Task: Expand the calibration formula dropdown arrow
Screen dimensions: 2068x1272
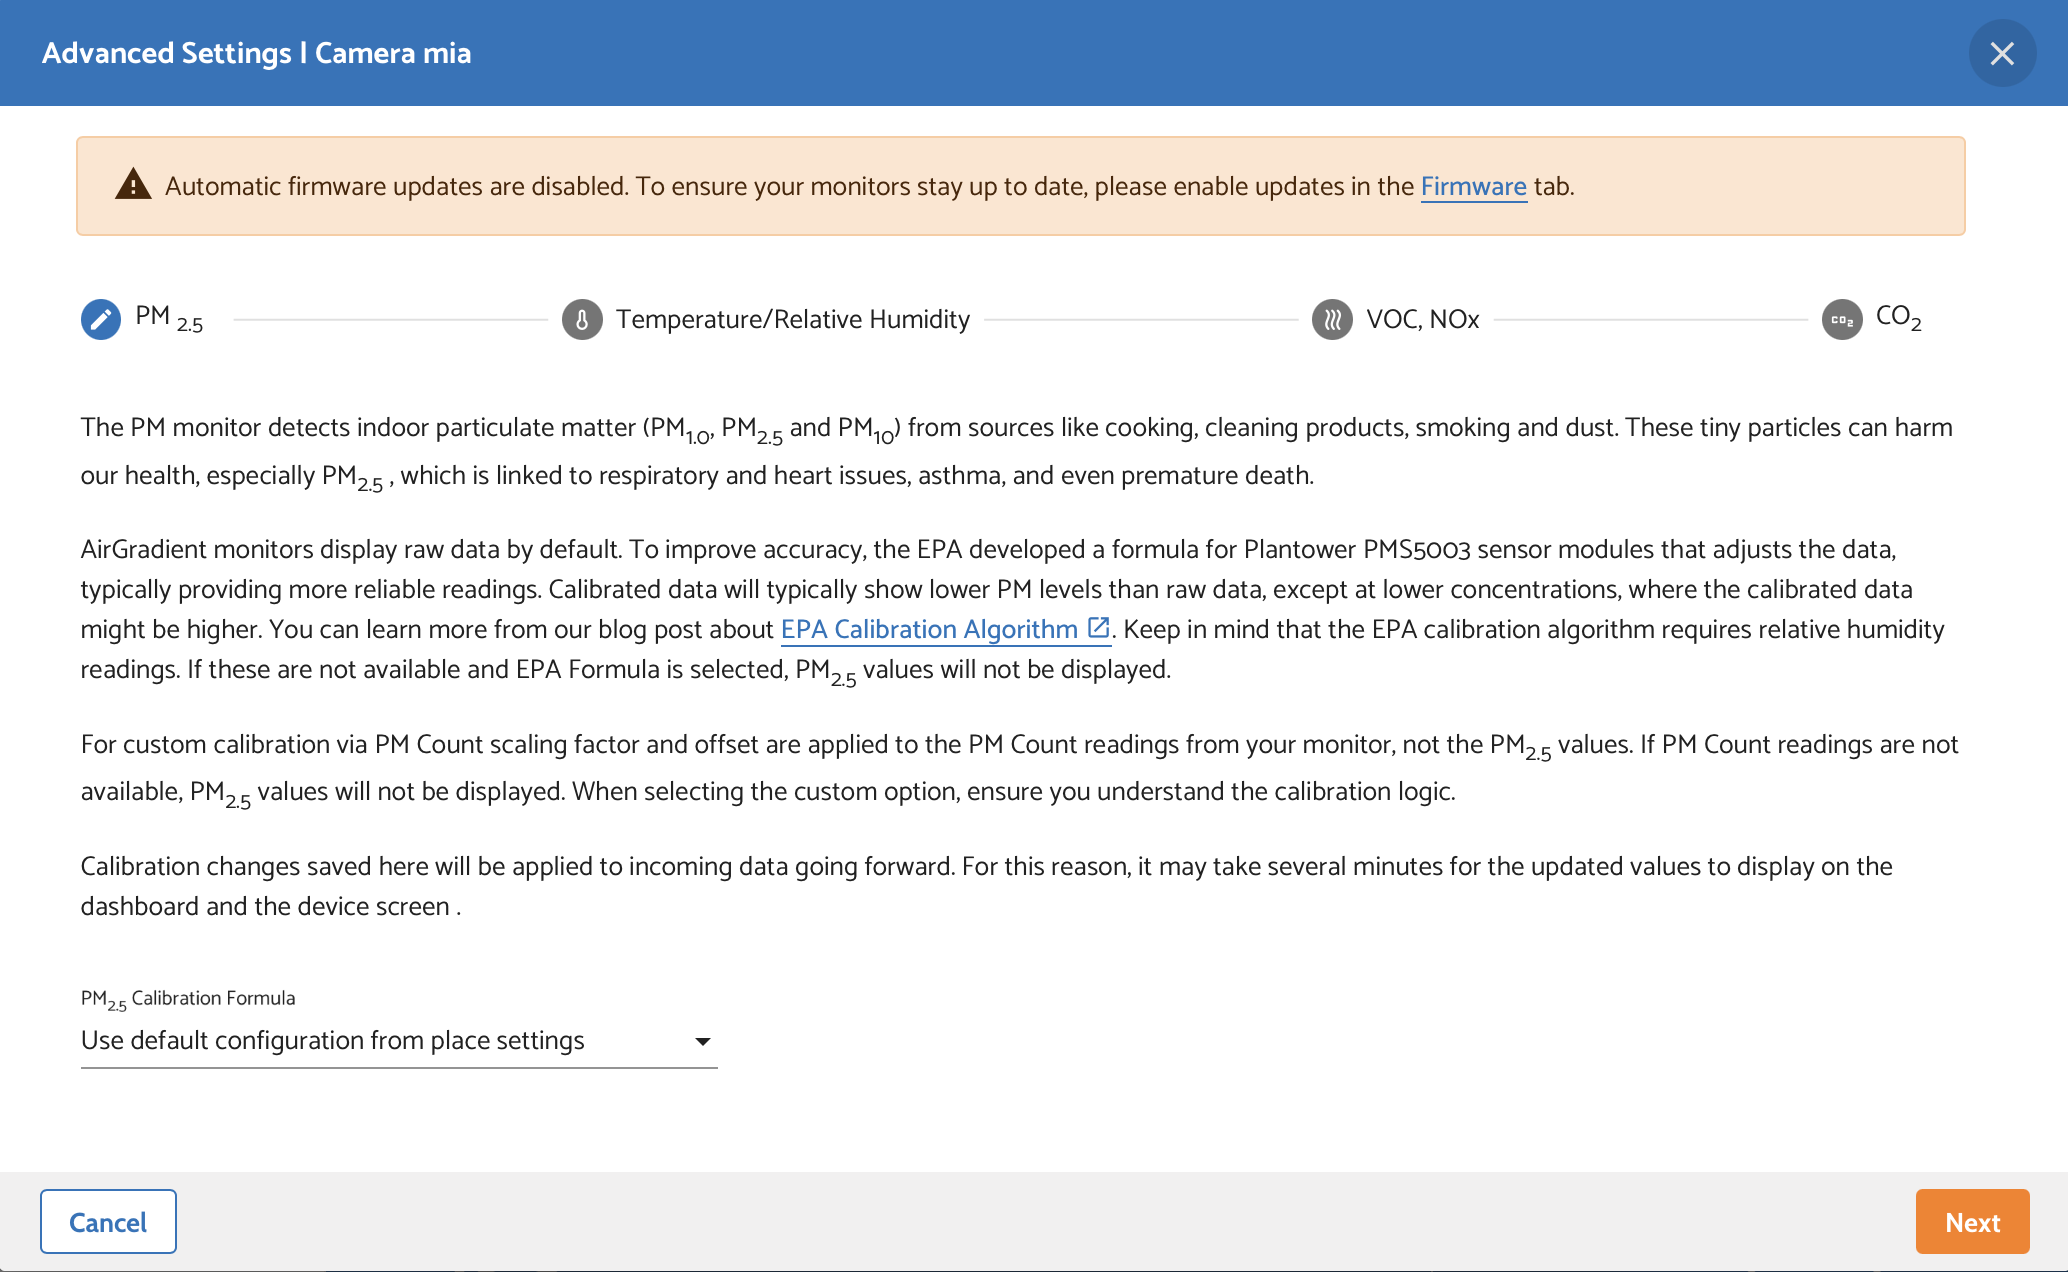Action: 703,1042
